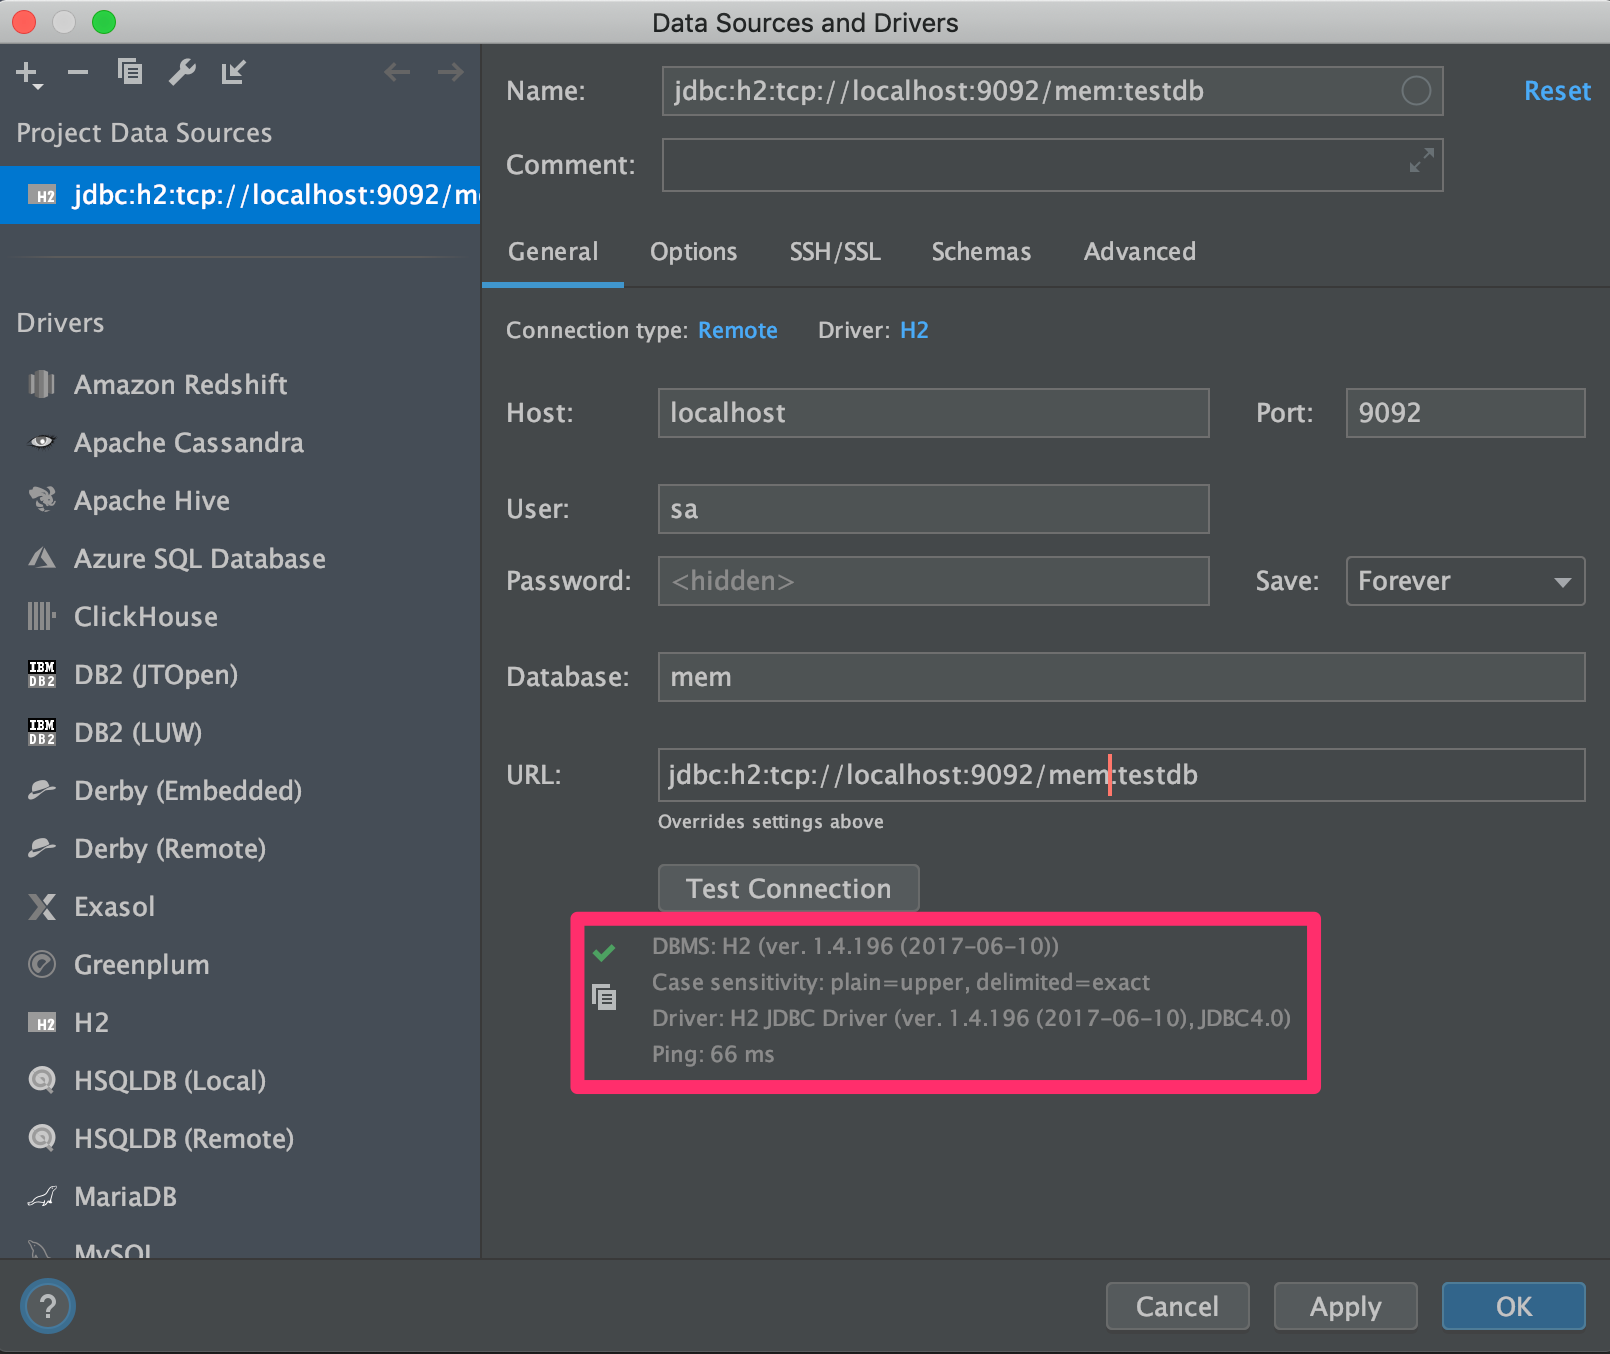Remove selected data source with minus icon
The image size is (1610, 1354).
78,72
